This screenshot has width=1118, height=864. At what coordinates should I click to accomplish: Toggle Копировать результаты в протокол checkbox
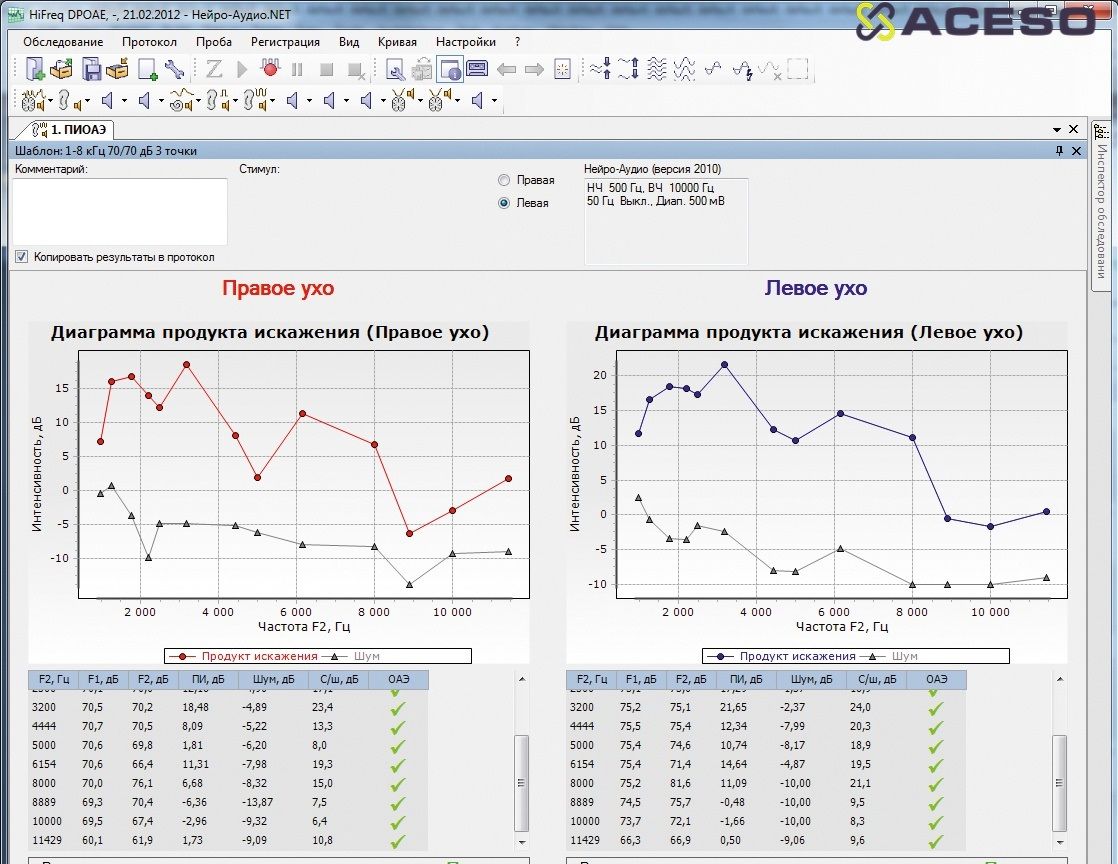(22, 257)
